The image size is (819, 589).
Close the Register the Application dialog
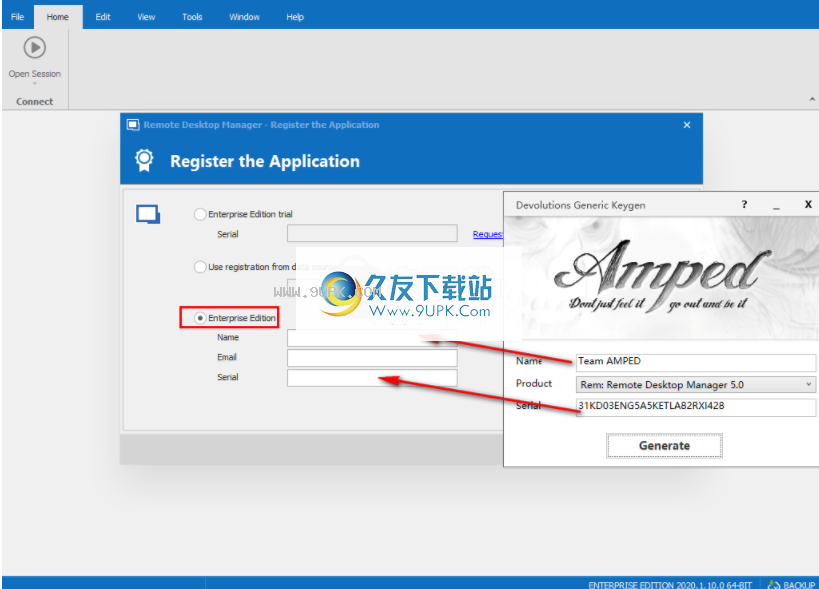tap(687, 125)
